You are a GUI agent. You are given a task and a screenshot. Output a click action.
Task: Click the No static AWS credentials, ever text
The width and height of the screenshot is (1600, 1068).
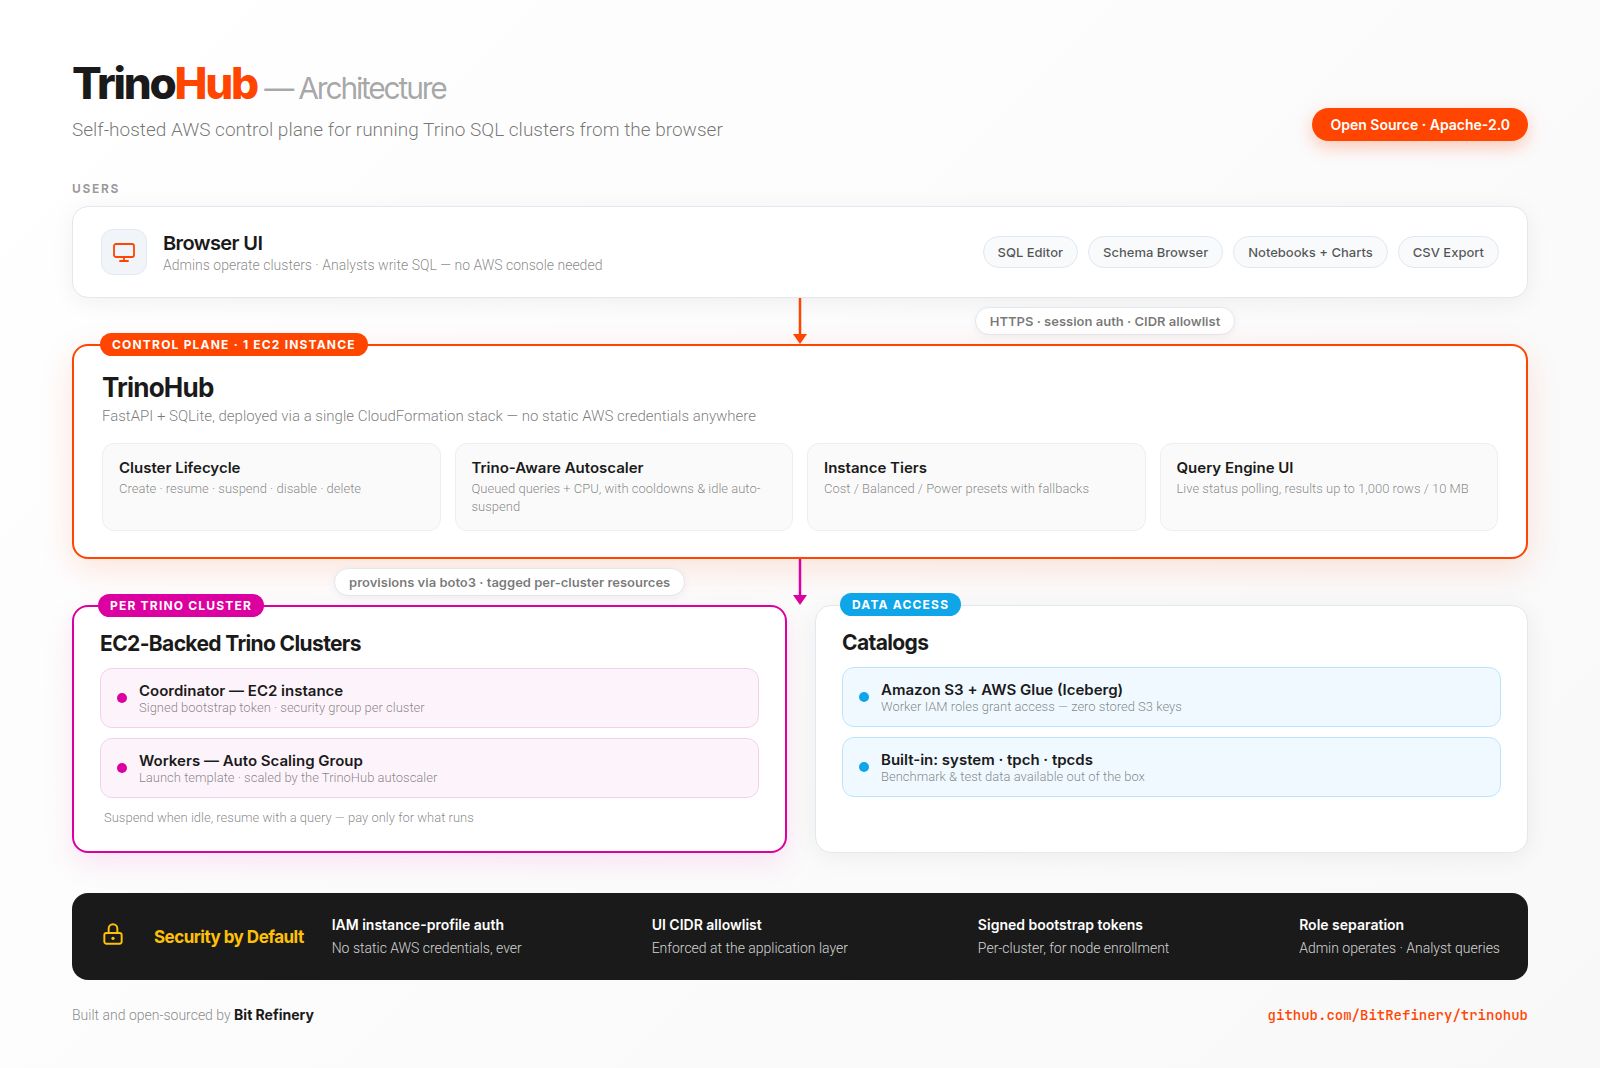pyautogui.click(x=427, y=948)
